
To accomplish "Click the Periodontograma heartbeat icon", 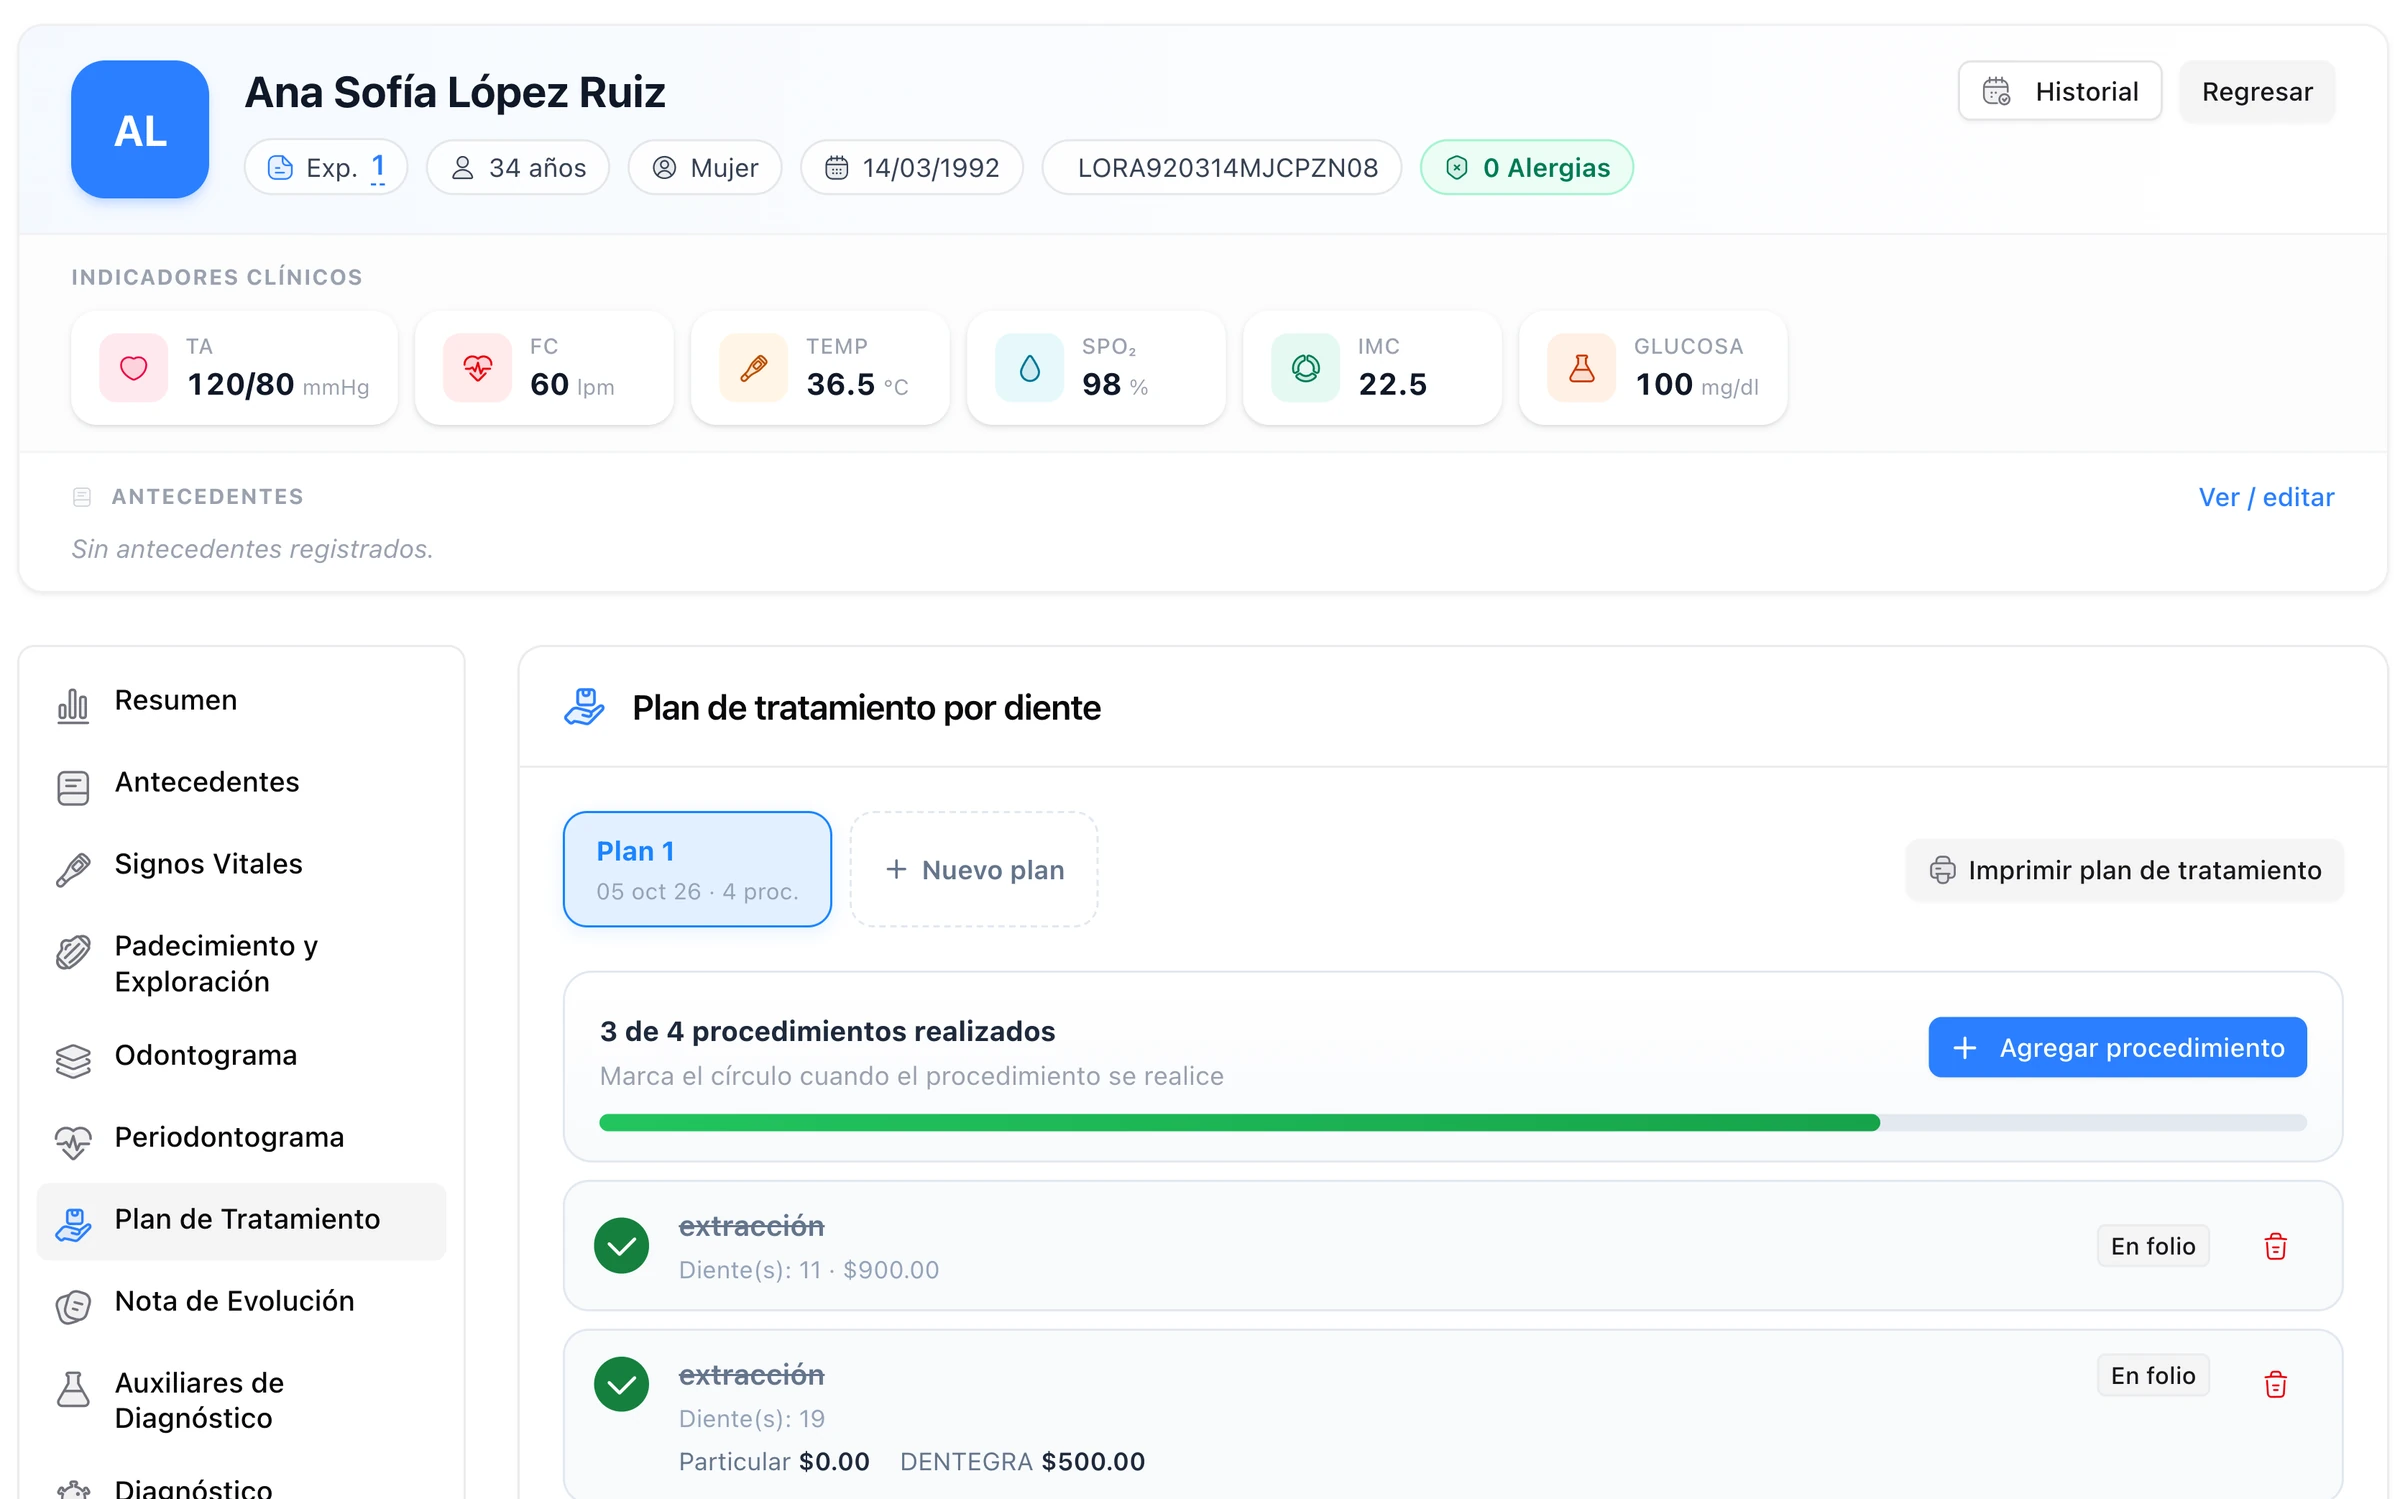I will 73,1142.
